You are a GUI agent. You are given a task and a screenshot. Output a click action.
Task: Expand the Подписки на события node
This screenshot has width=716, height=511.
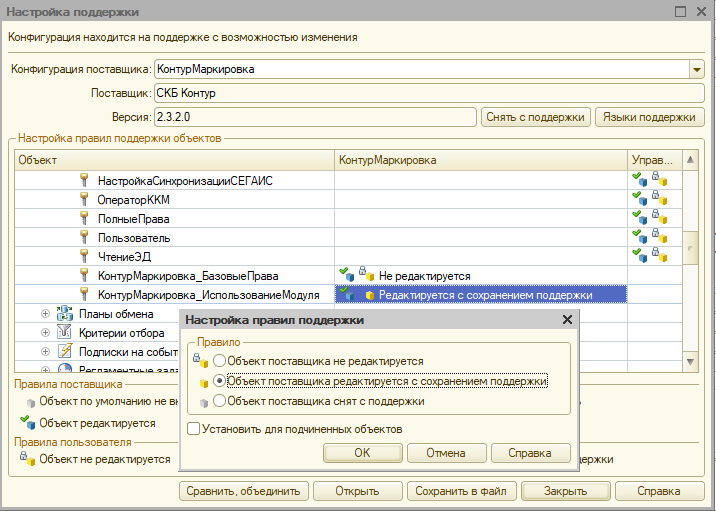click(x=45, y=352)
